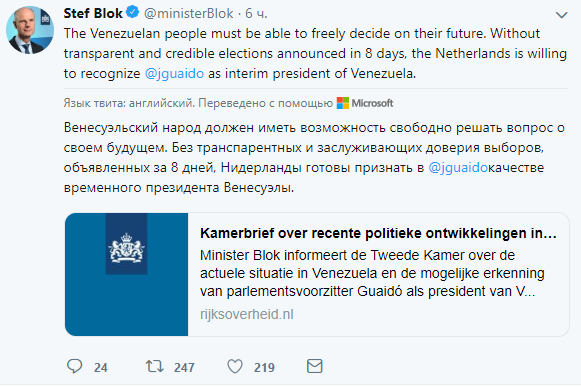The height and width of the screenshot is (387, 581).
Task: Like the tweet with the heart icon
Action: tap(235, 366)
